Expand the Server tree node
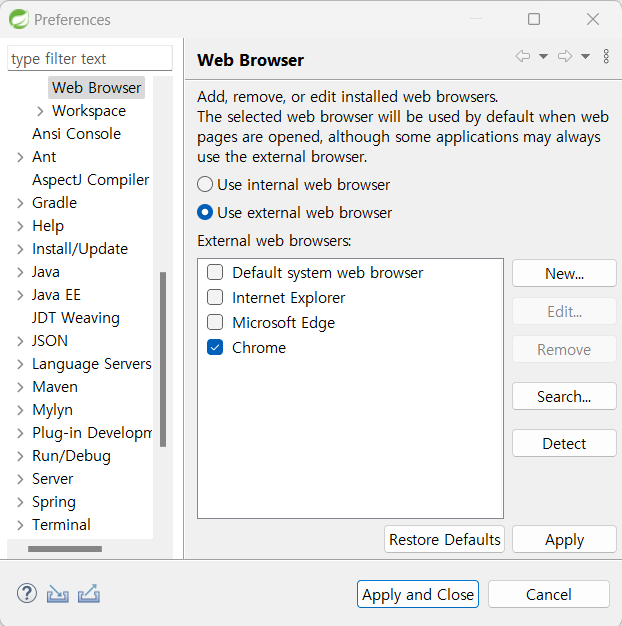Image resolution: width=622 pixels, height=626 pixels. click(20, 479)
